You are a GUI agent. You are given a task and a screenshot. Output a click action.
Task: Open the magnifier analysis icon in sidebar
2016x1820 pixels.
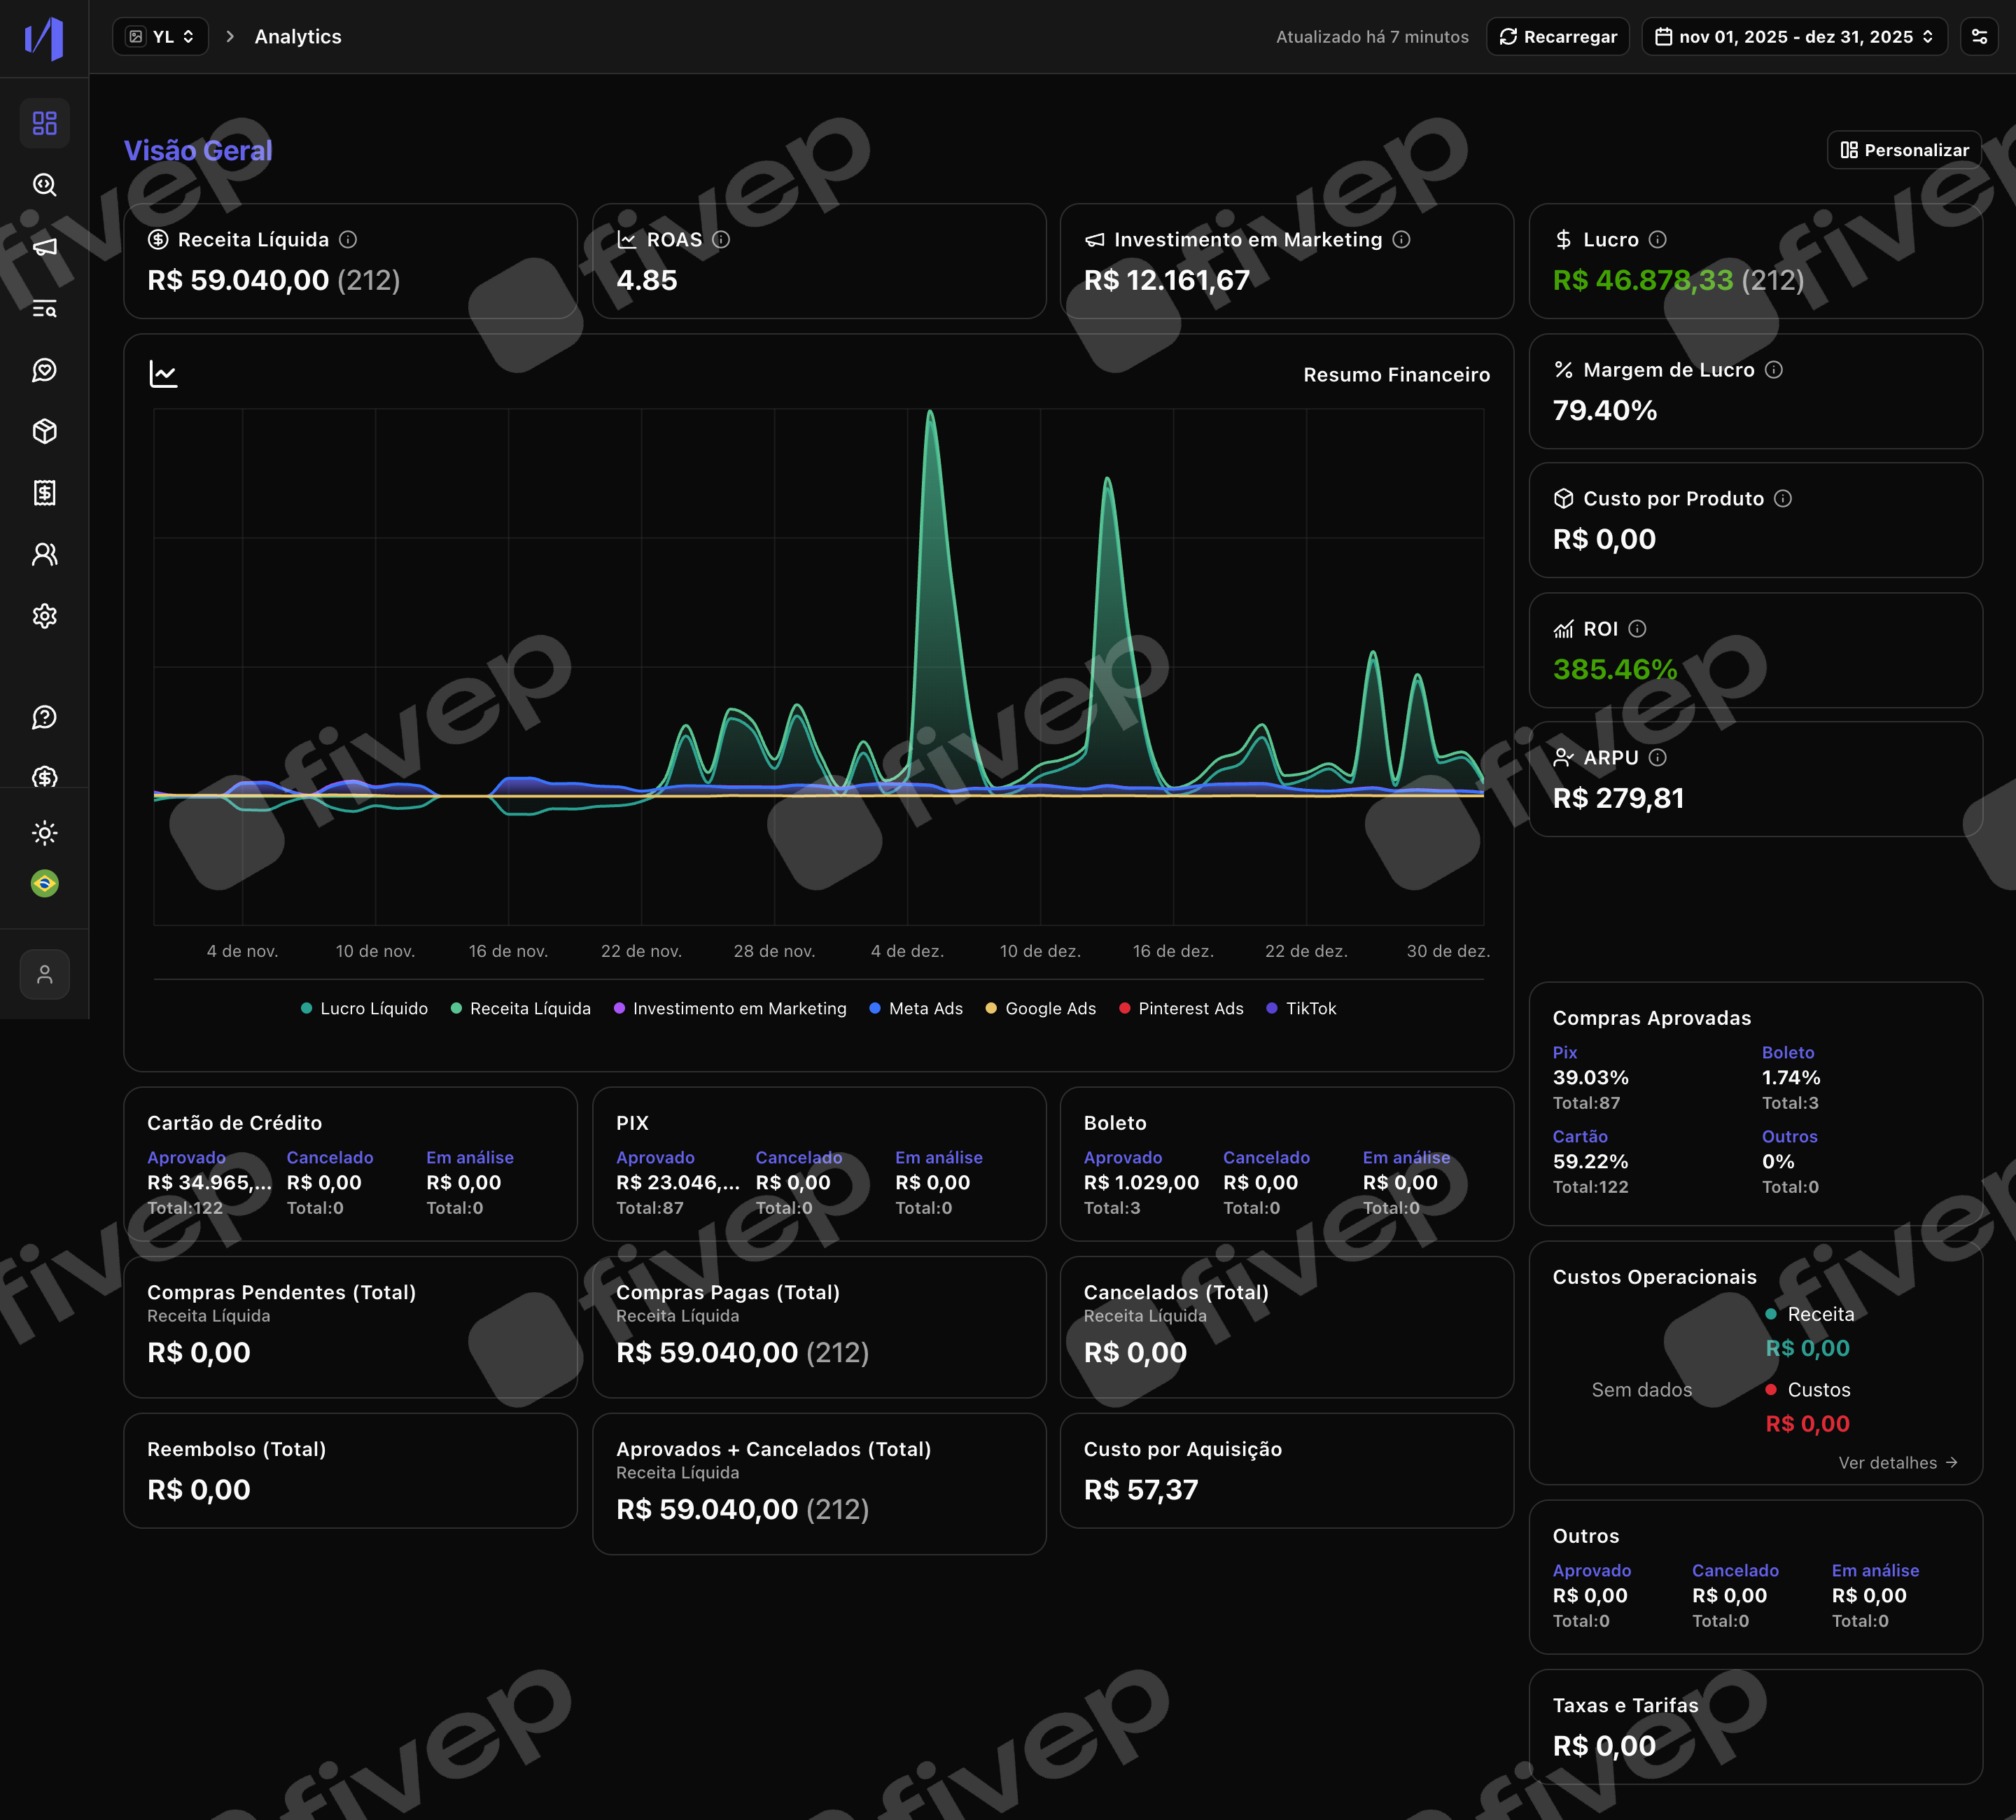click(x=45, y=185)
